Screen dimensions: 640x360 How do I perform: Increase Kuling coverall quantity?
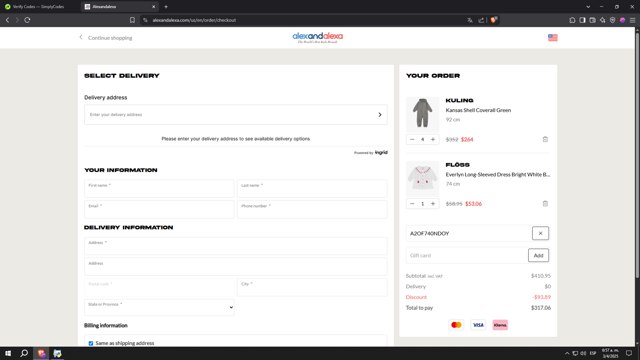[433, 140]
